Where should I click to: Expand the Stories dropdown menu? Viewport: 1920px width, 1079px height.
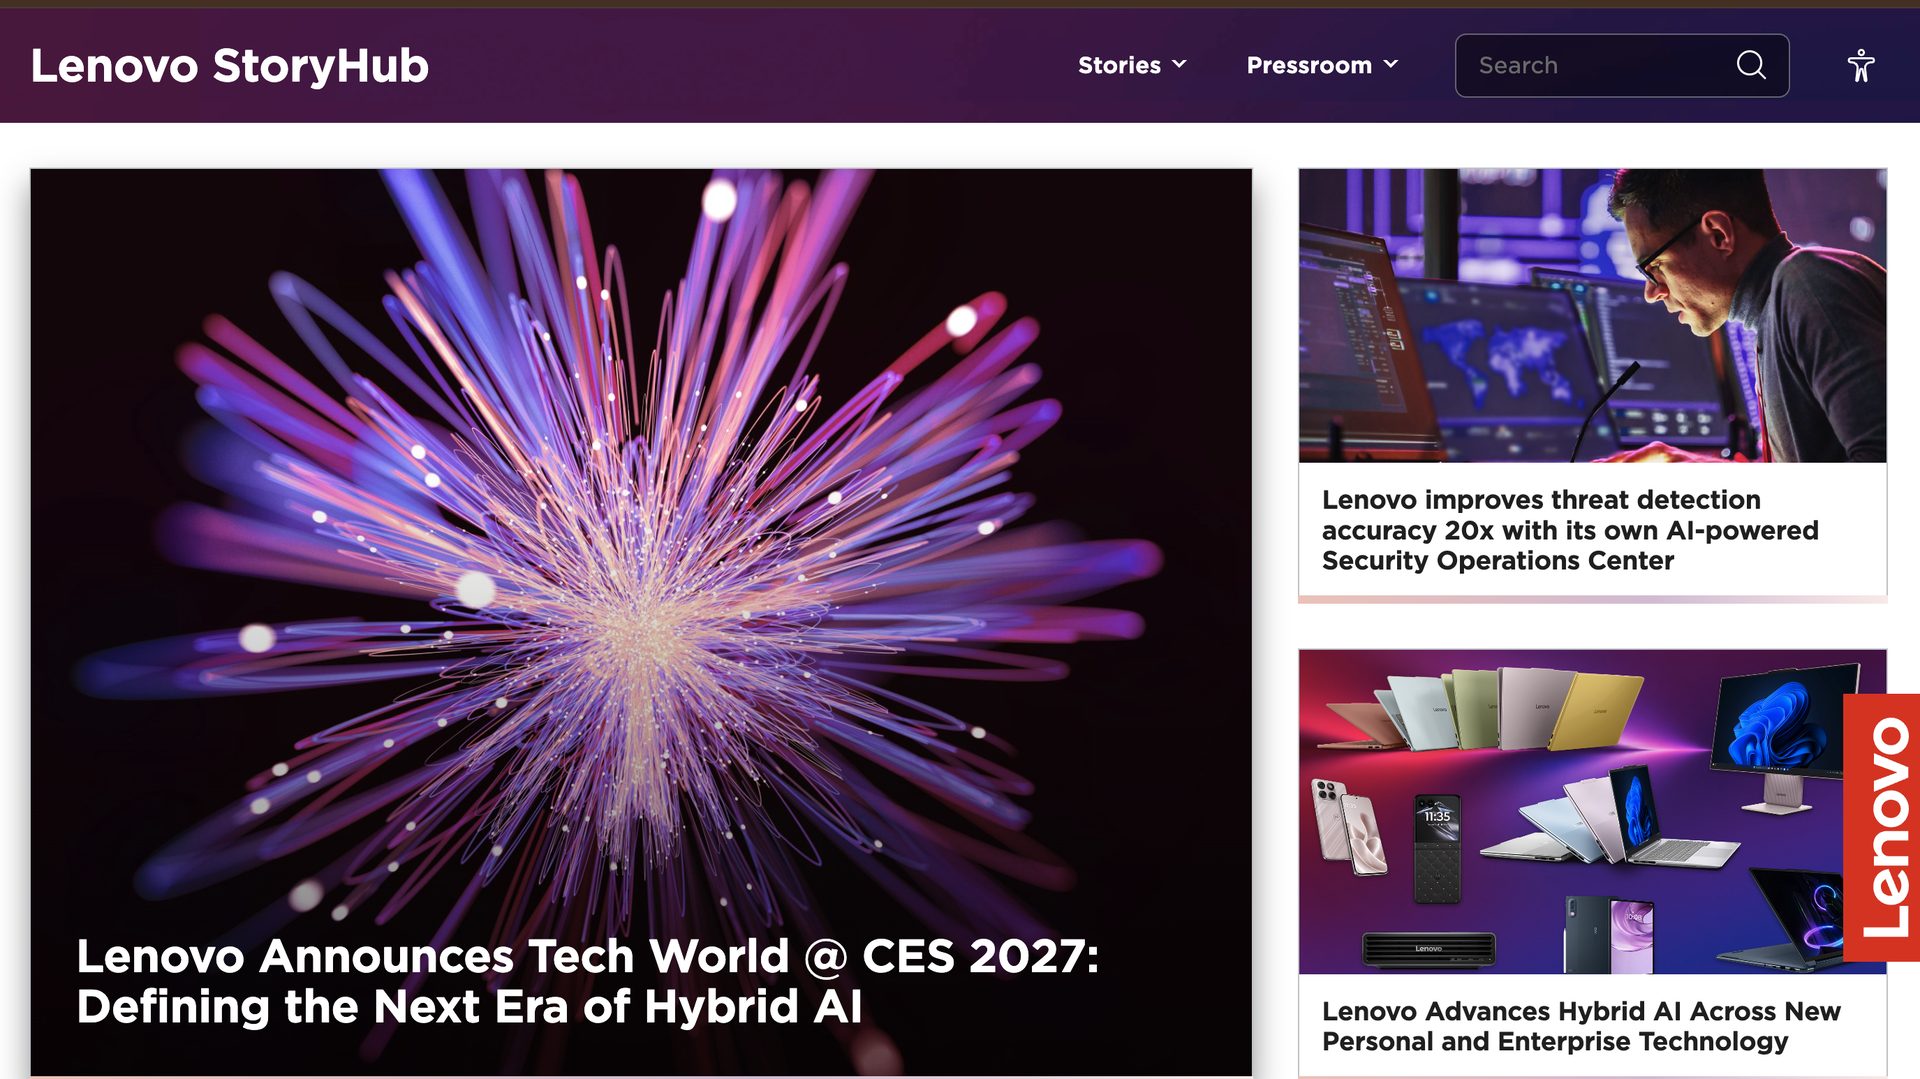pos(1132,65)
